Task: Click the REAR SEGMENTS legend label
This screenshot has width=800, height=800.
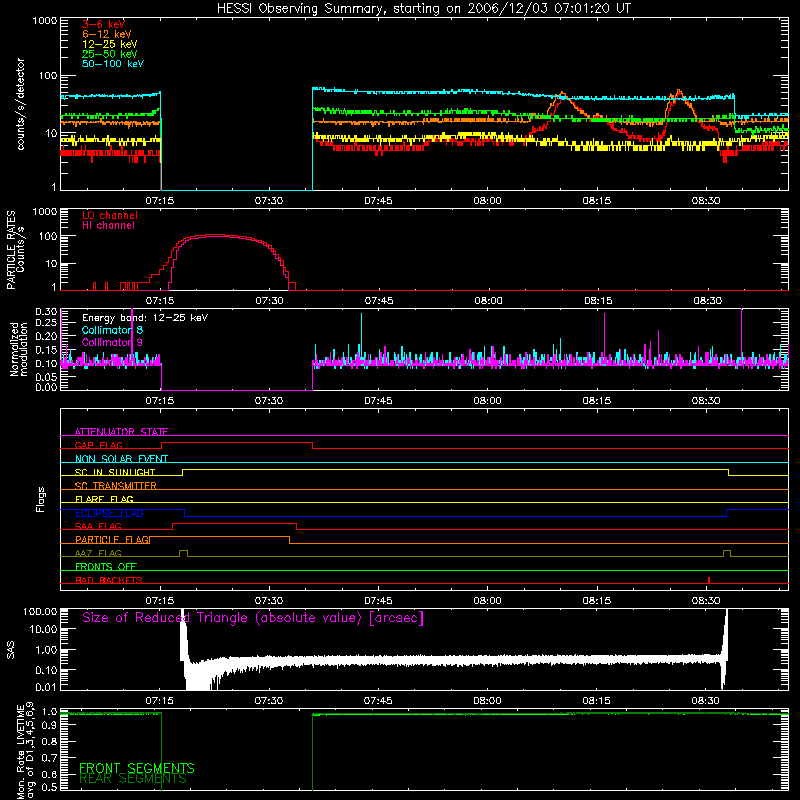Action: coord(133,779)
